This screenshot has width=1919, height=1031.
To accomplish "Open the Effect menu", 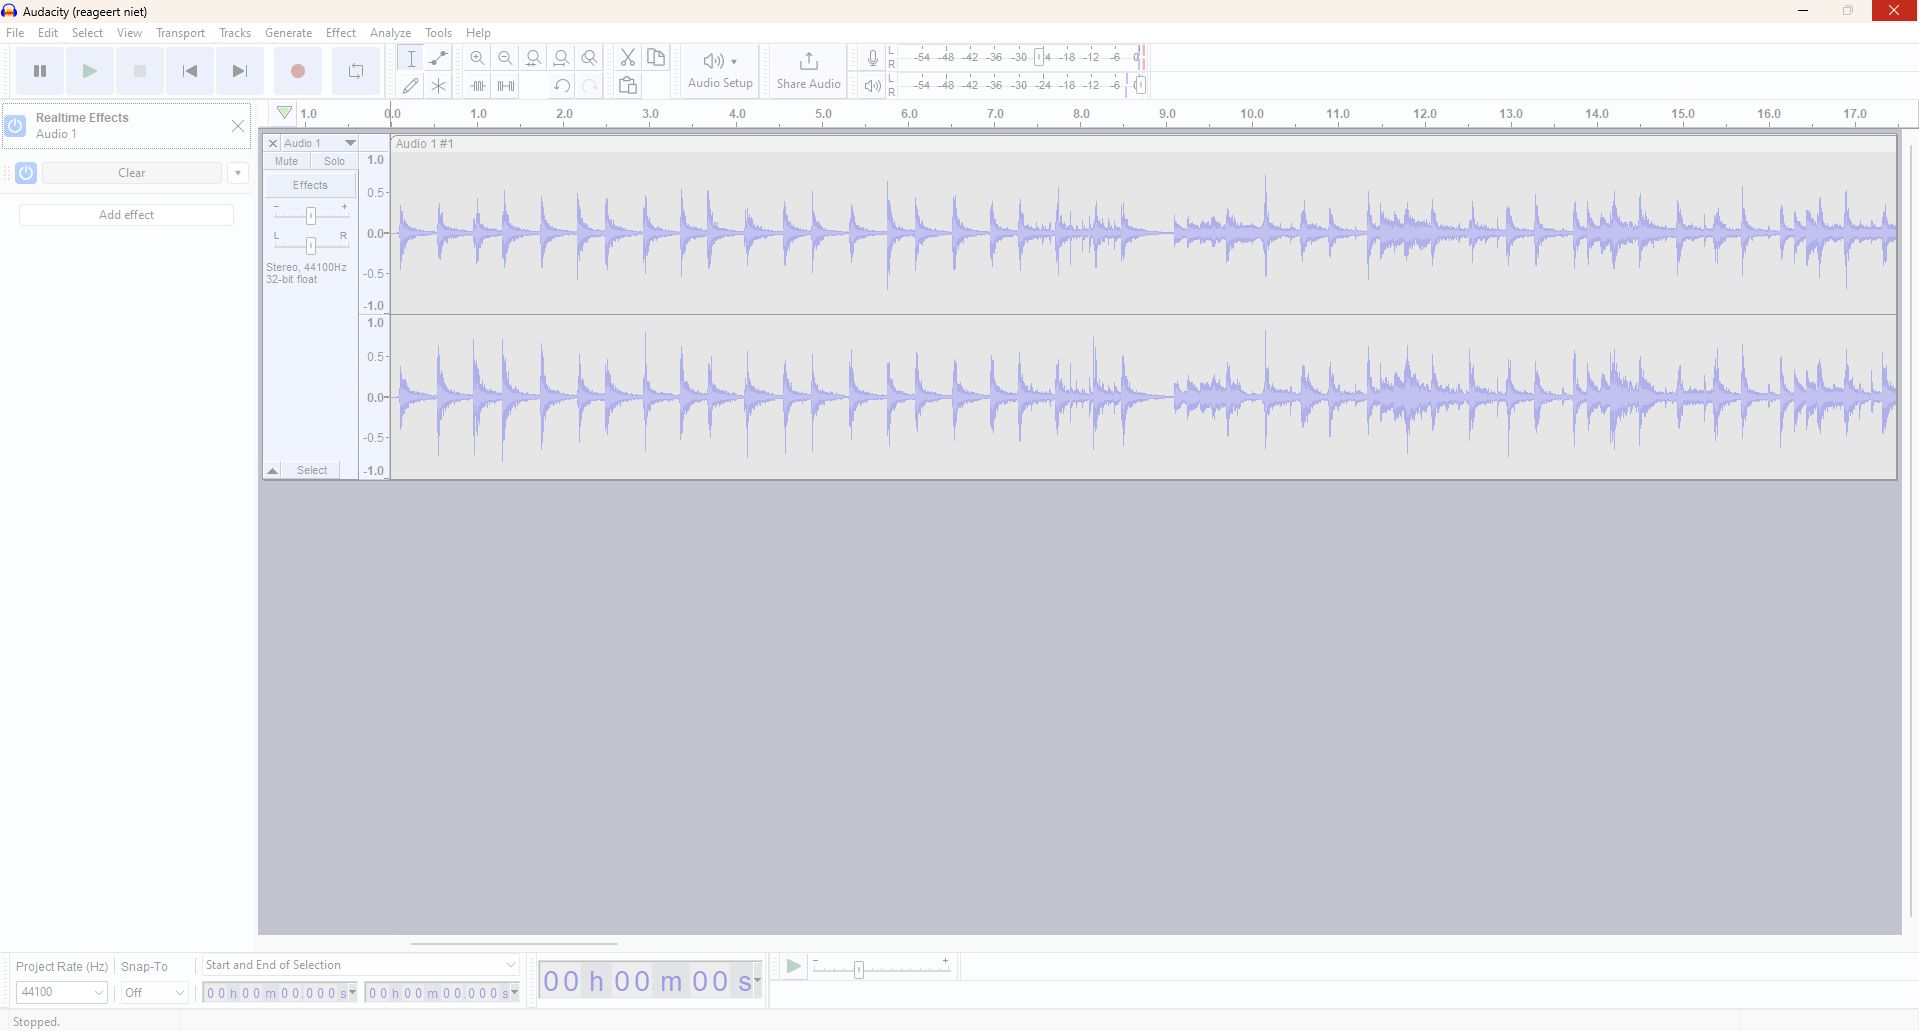I will click(341, 33).
